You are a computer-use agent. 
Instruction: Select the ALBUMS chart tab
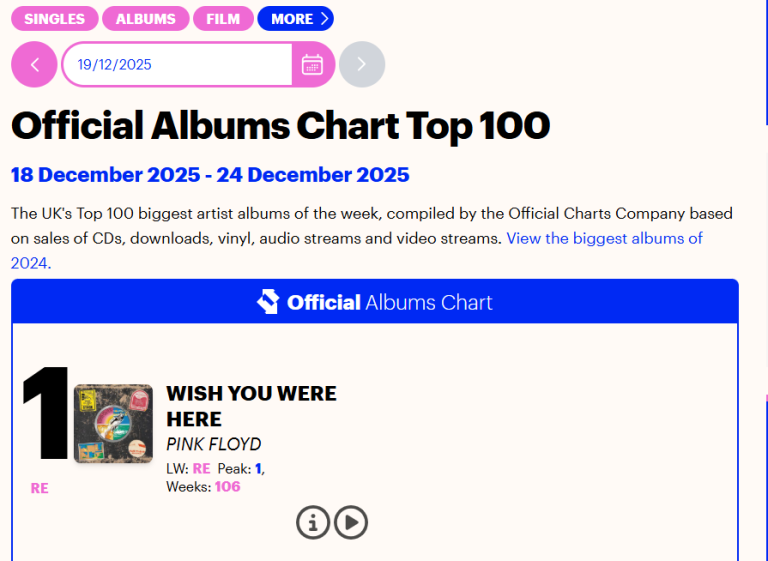click(x=145, y=19)
